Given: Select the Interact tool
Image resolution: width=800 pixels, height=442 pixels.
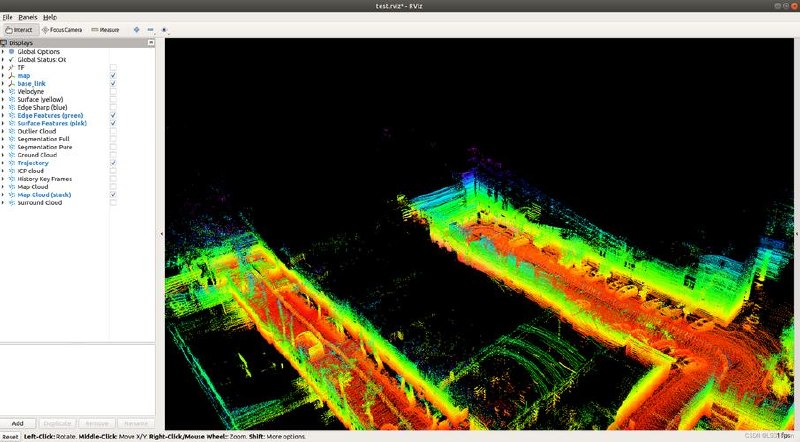Looking at the screenshot, I should [x=19, y=30].
